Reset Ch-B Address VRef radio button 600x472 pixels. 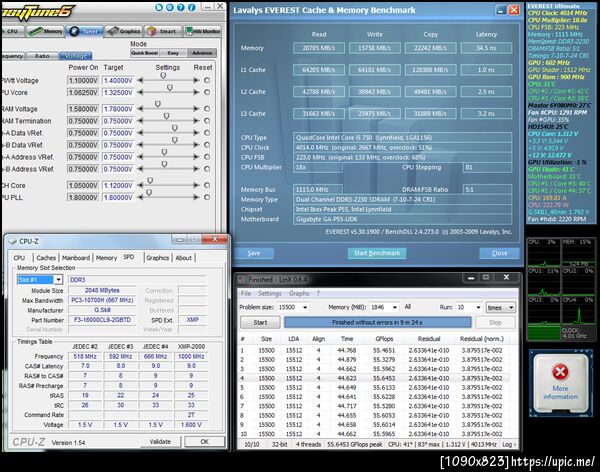point(207,169)
